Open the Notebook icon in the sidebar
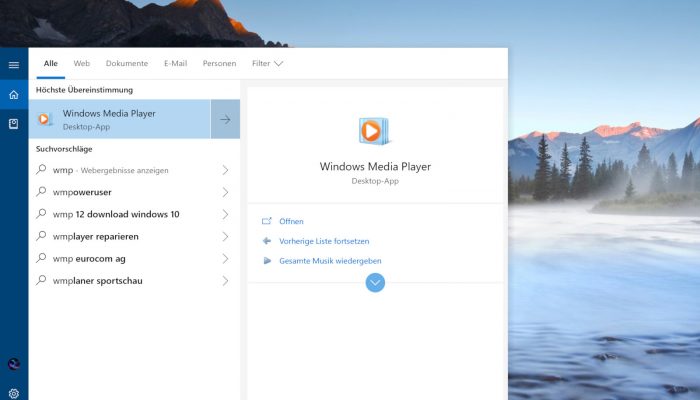Screen dimensions: 700x400 [x=14, y=124]
